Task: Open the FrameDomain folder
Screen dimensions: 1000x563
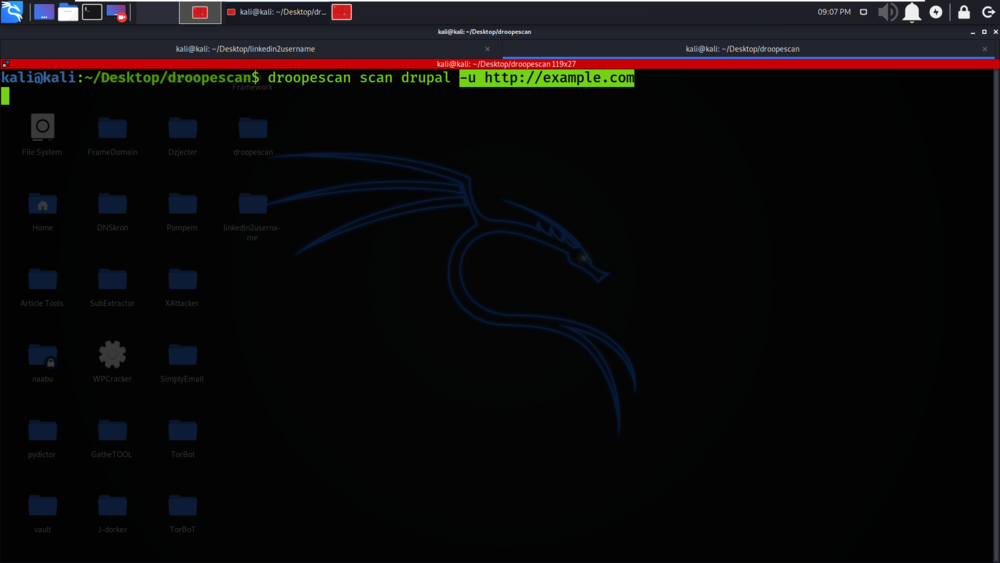Action: [112, 135]
